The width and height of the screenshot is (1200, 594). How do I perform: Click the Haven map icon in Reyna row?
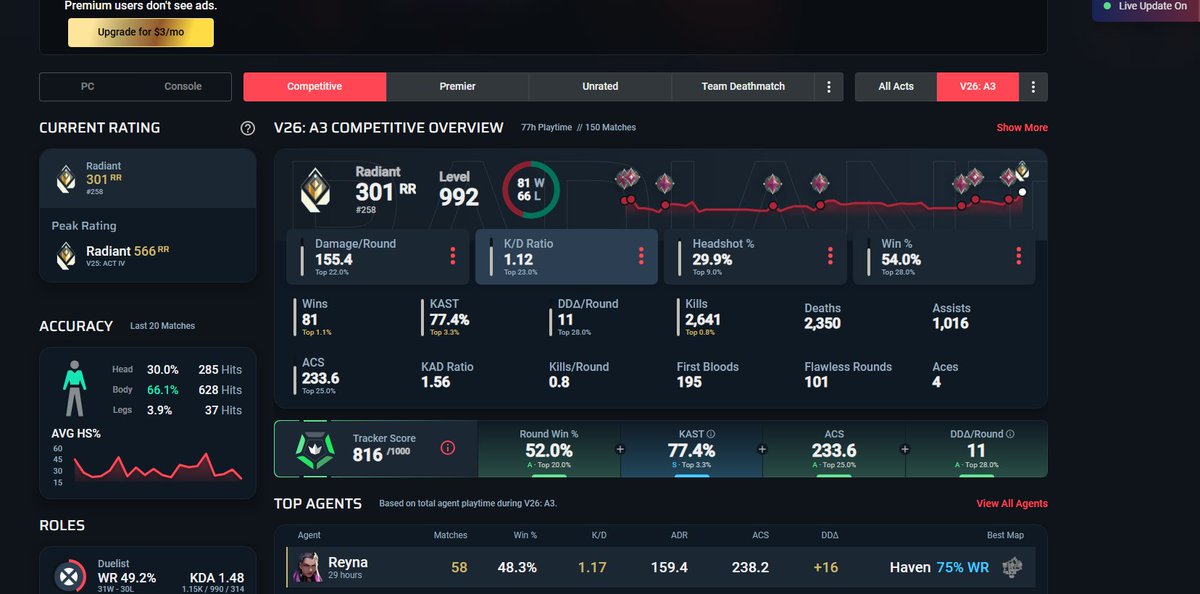tap(1013, 567)
